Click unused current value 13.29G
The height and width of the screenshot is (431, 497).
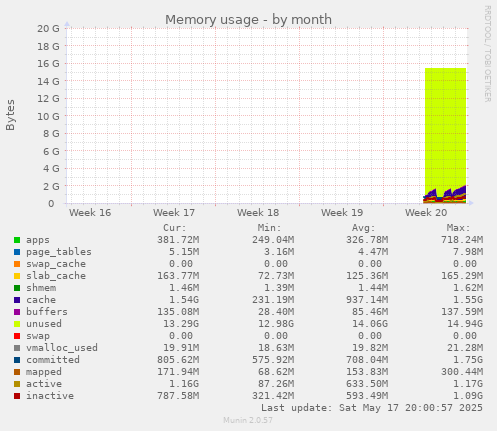181,324
